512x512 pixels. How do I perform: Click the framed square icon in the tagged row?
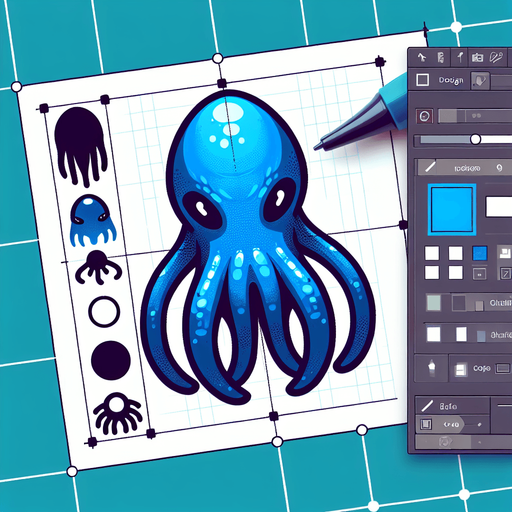tap(425, 424)
